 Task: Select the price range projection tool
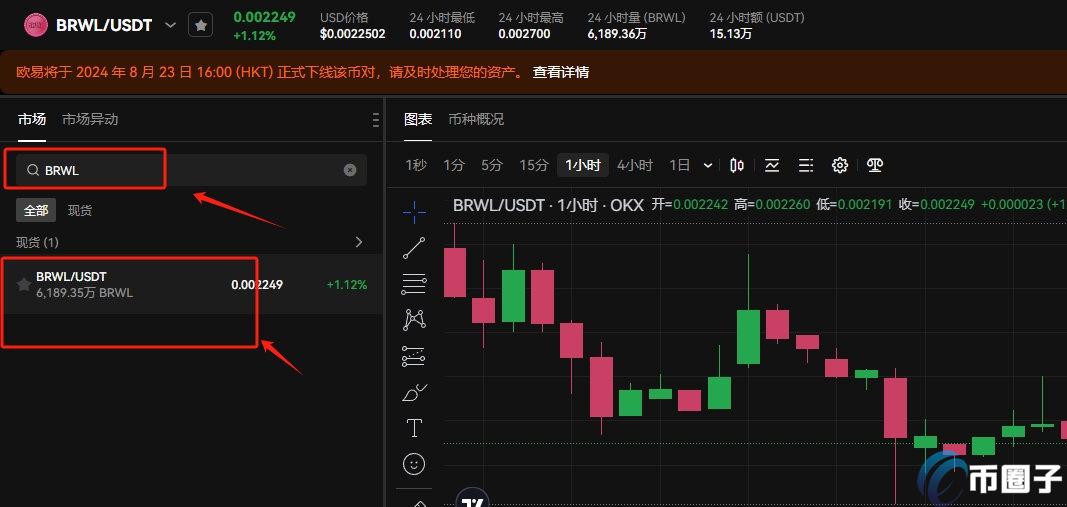414,356
